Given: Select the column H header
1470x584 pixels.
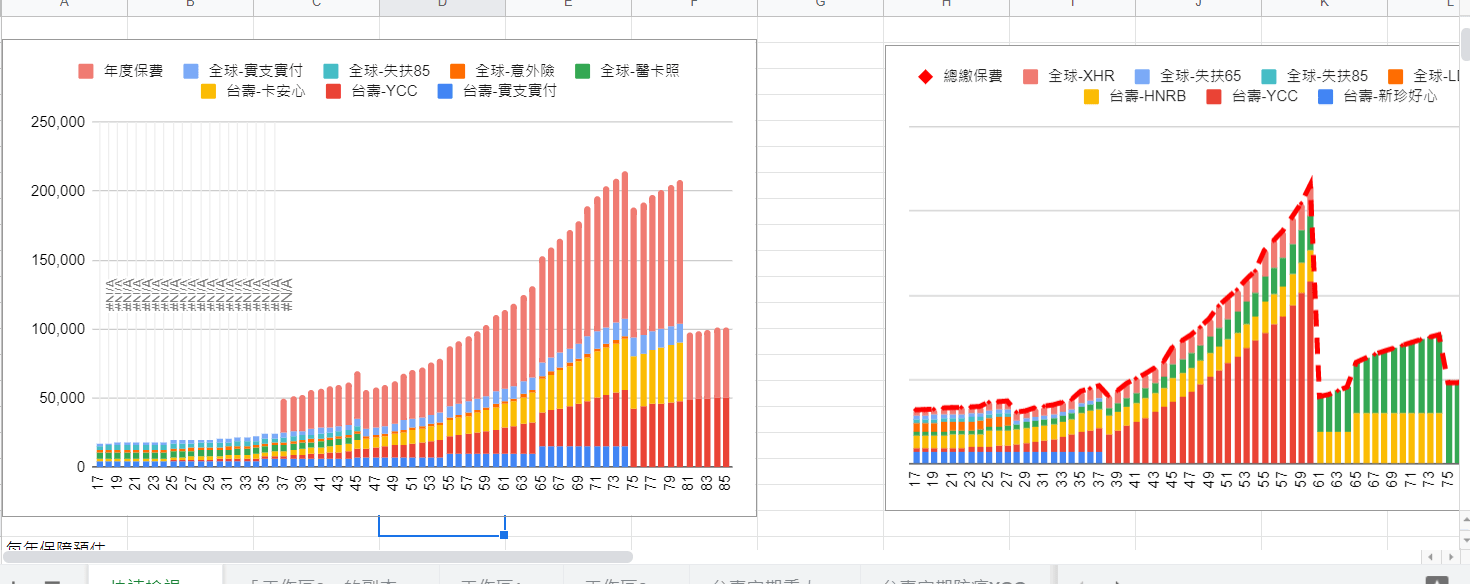Looking at the screenshot, I should tap(945, 7).
